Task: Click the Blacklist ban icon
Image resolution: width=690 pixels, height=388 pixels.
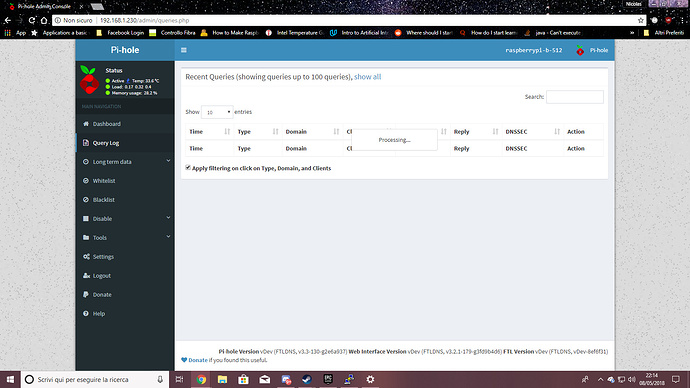Action: pyautogui.click(x=86, y=199)
